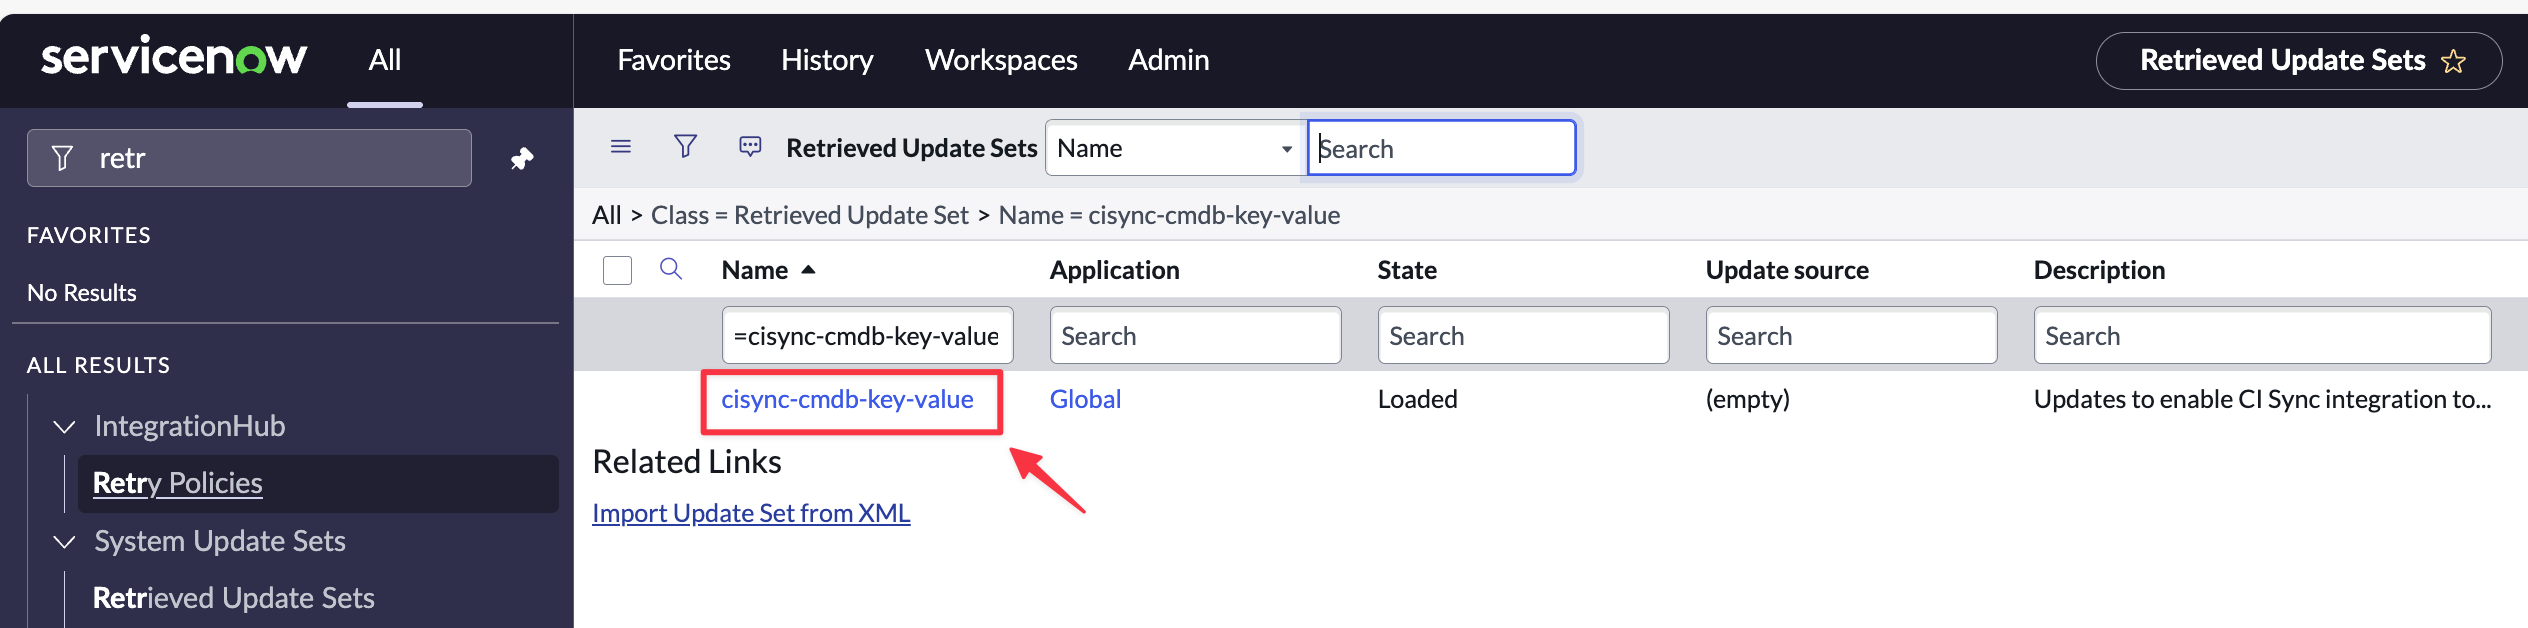2528x628 pixels.
Task: Open Retrieved Update Sets module in navigator
Action: pyautogui.click(x=234, y=598)
